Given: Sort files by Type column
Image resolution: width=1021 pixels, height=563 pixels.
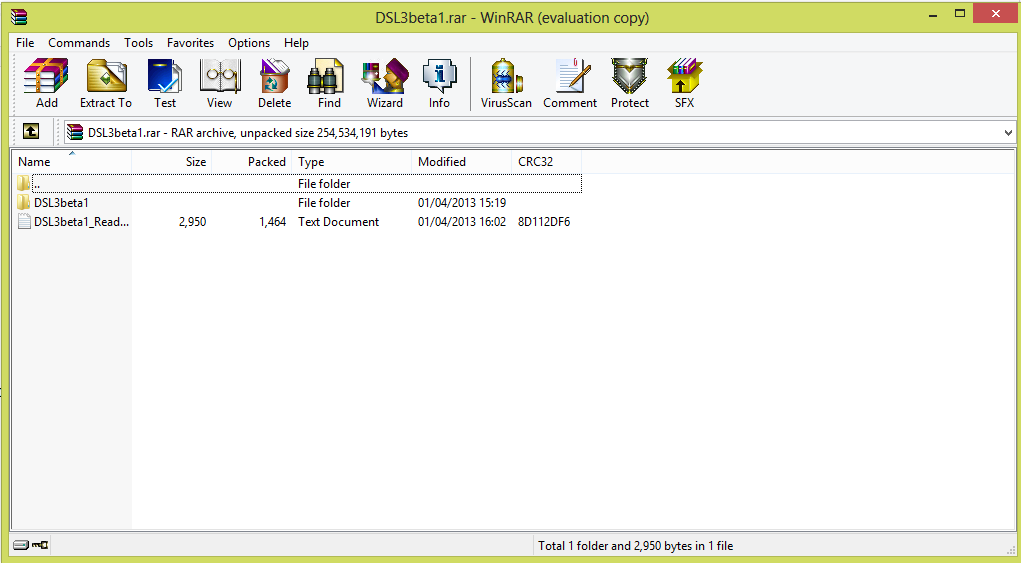Looking at the screenshot, I should click(352, 162).
